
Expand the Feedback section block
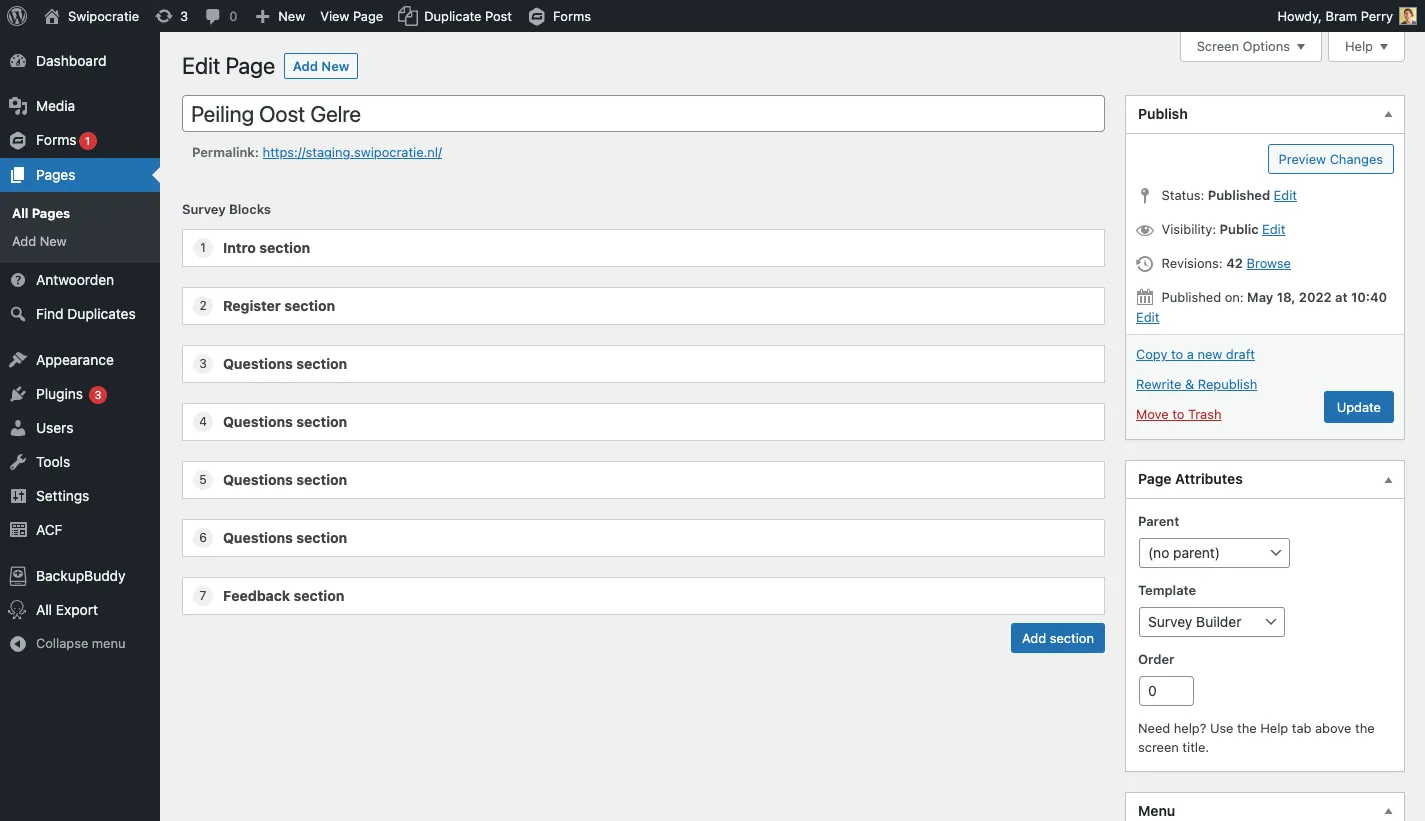tap(643, 596)
